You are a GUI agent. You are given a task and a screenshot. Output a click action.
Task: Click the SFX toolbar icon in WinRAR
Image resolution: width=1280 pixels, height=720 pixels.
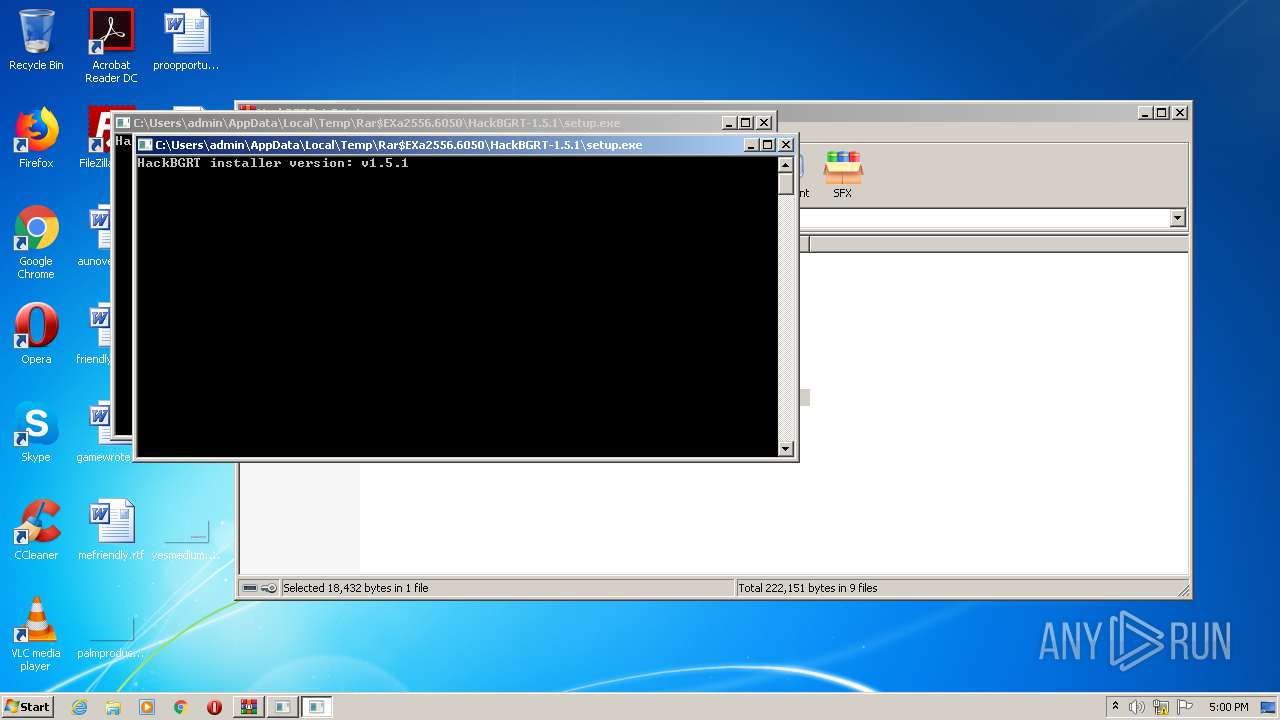tap(843, 175)
